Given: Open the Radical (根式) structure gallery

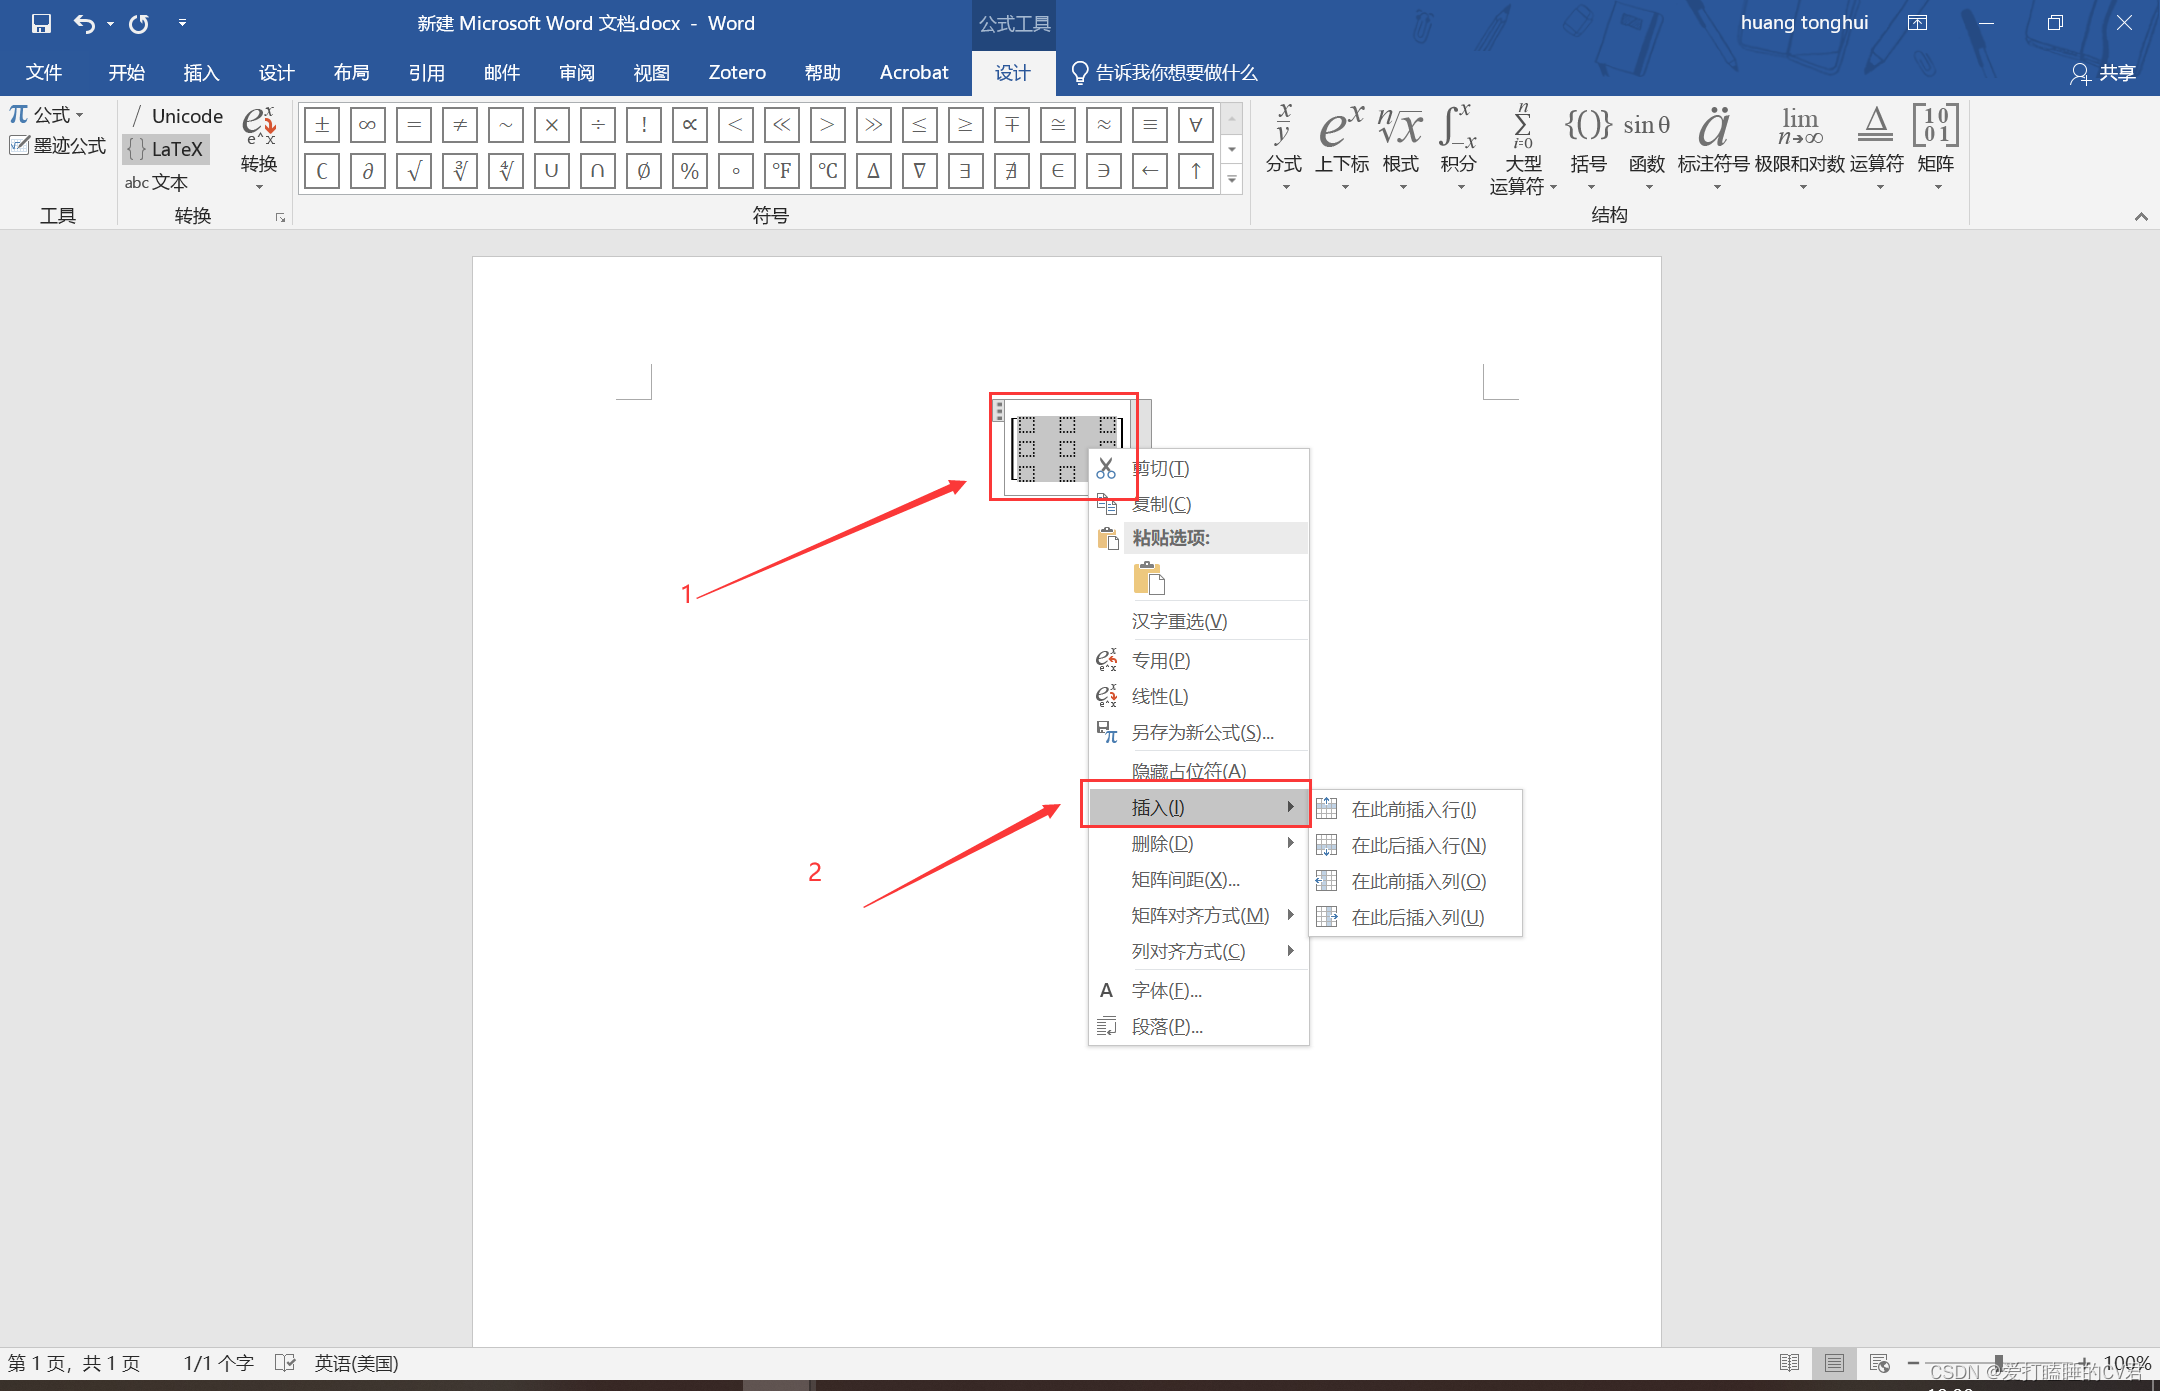Looking at the screenshot, I should coord(1400,145).
